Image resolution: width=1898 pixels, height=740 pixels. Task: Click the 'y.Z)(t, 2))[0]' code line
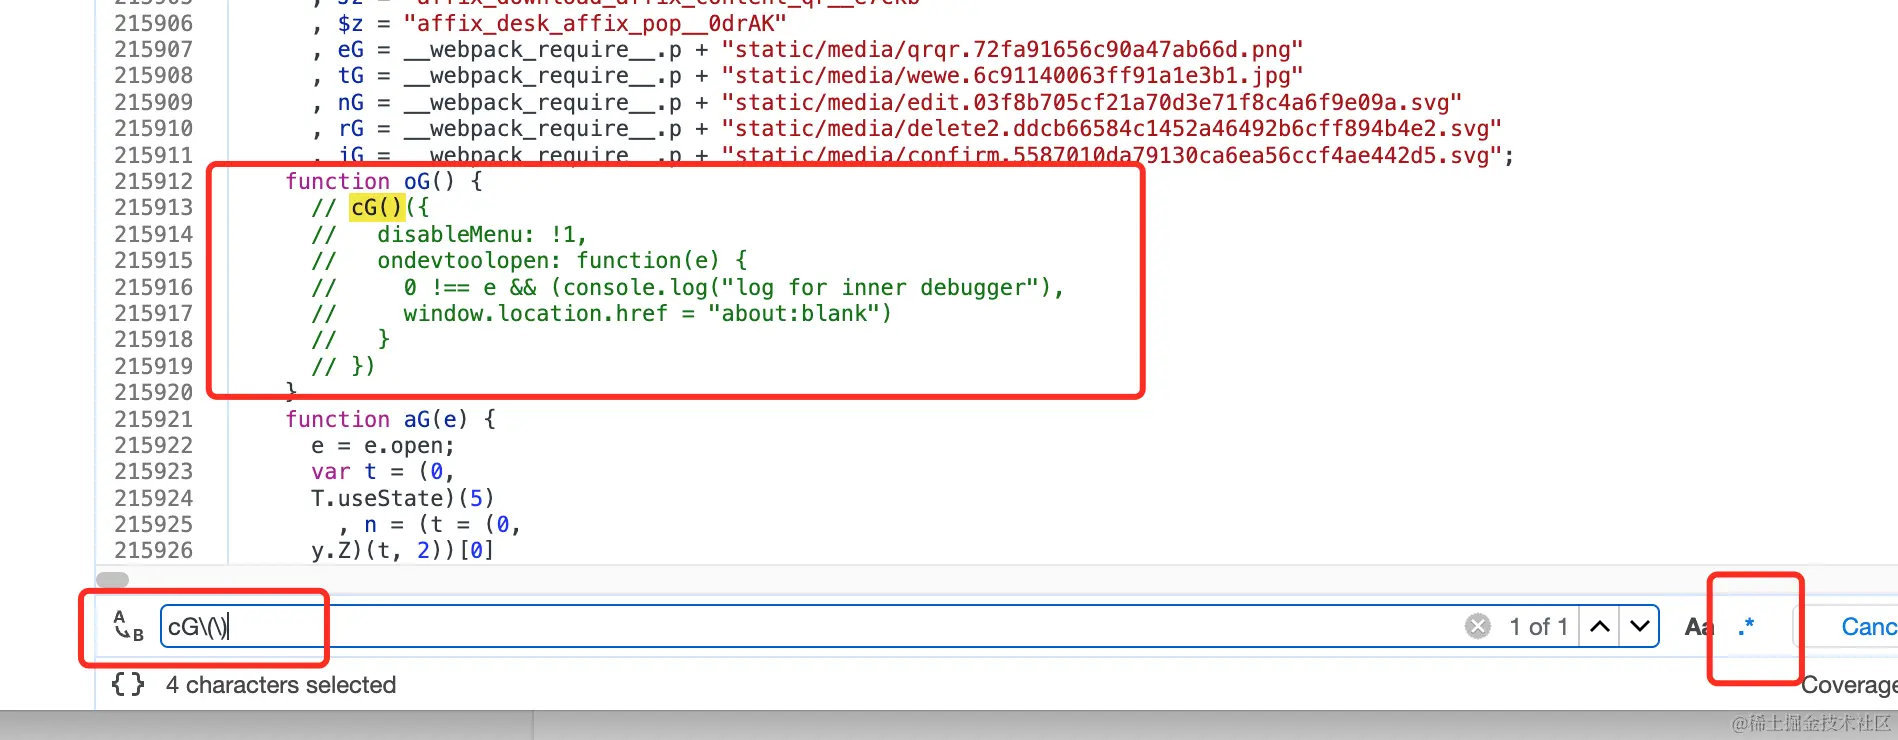tap(403, 550)
